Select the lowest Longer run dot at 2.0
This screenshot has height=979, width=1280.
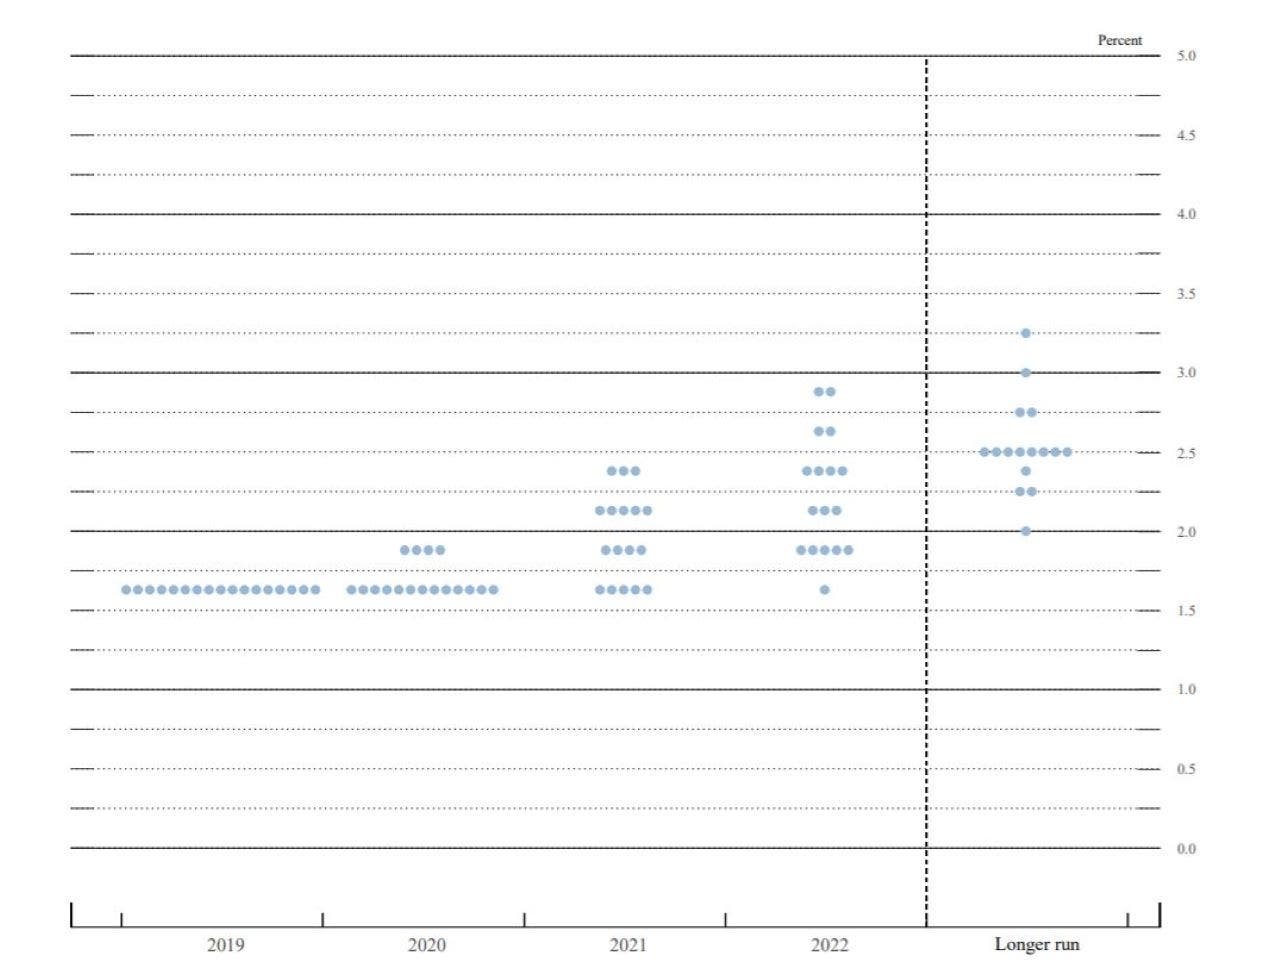click(1025, 531)
